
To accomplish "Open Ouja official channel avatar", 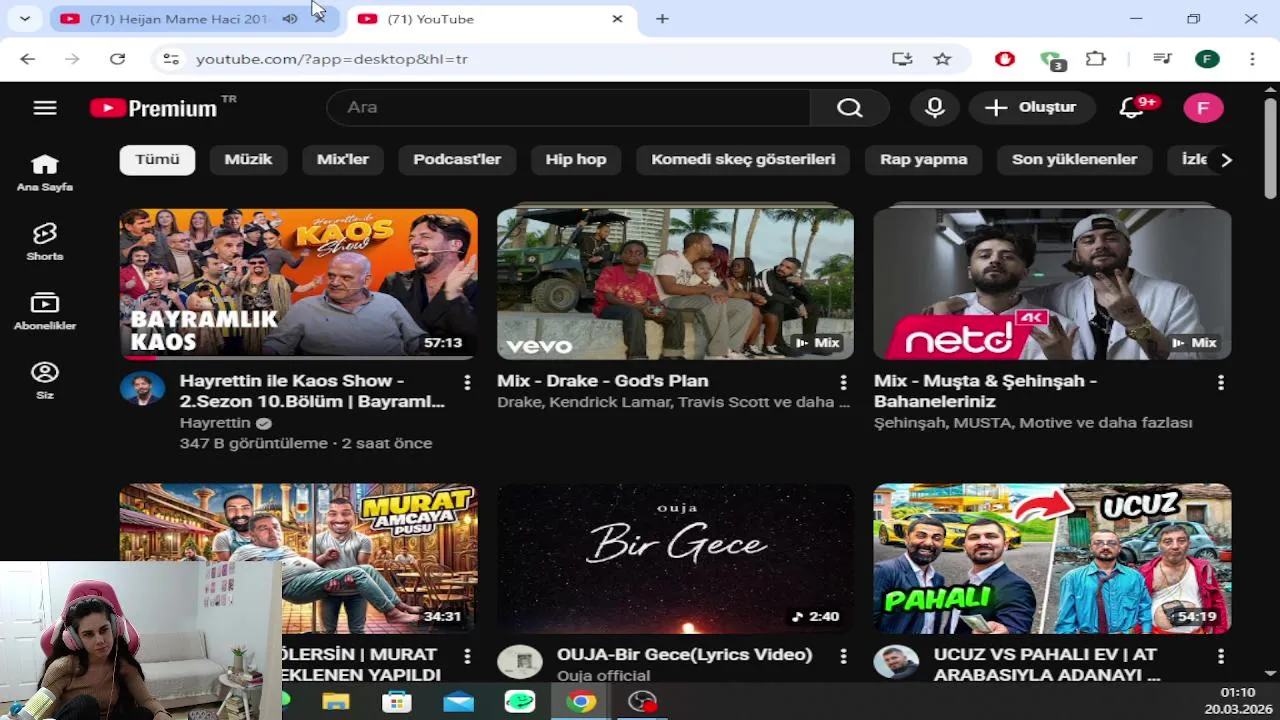I will (520, 661).
